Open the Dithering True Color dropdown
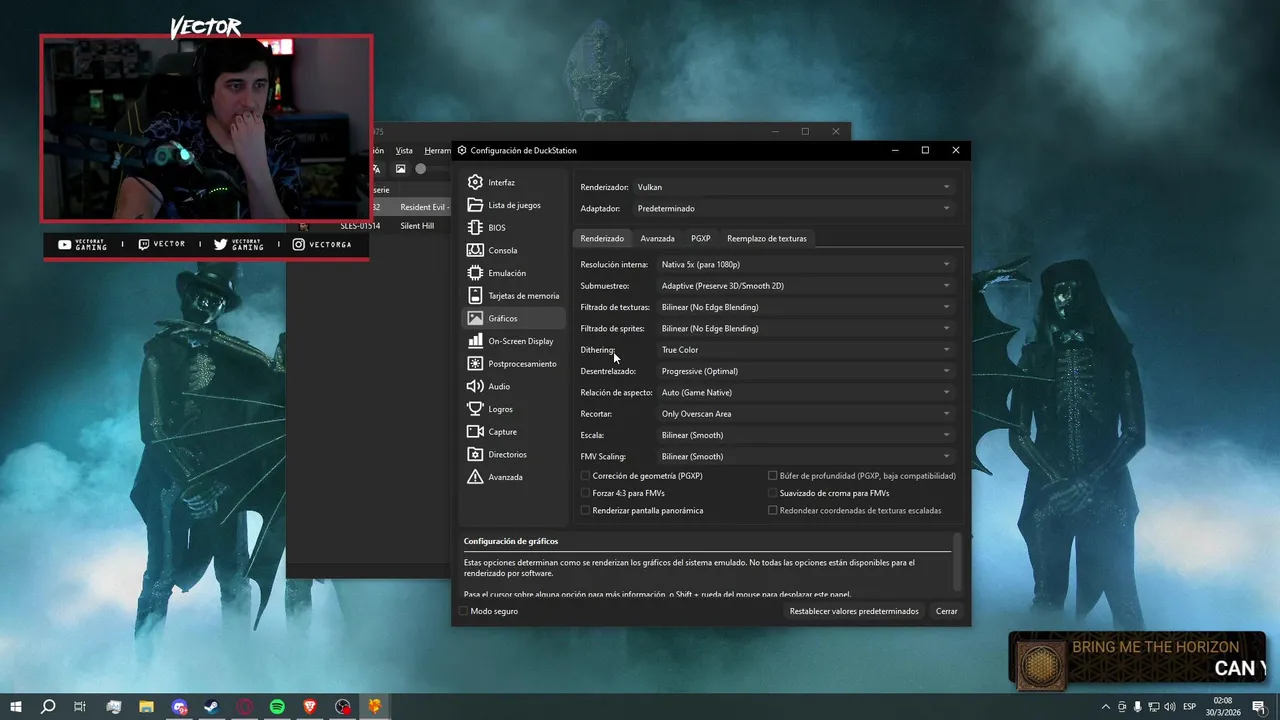The image size is (1280, 720). (x=806, y=350)
